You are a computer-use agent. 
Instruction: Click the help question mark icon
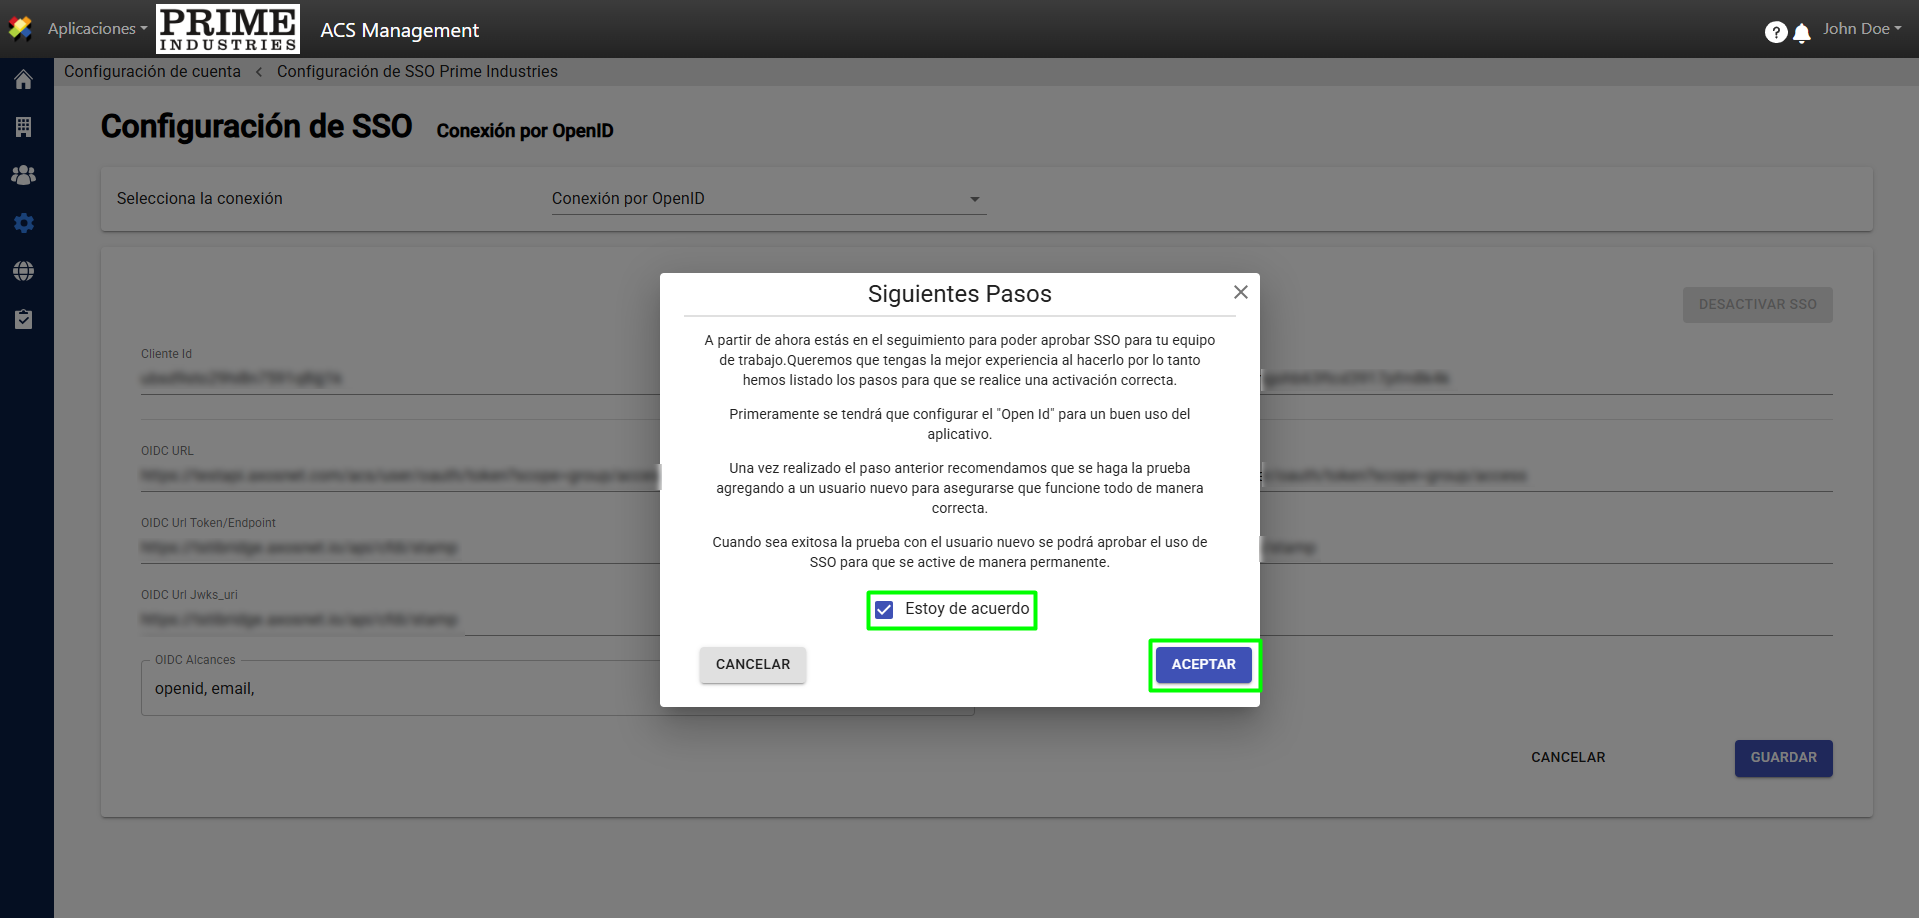tap(1775, 32)
